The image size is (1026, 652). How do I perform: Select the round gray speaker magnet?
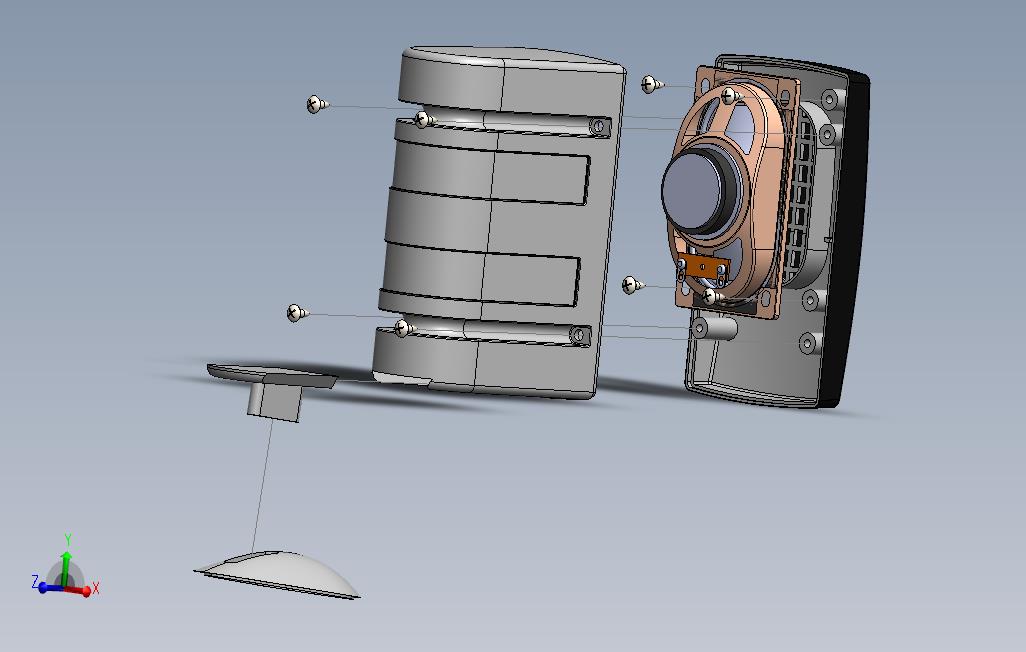tap(694, 191)
